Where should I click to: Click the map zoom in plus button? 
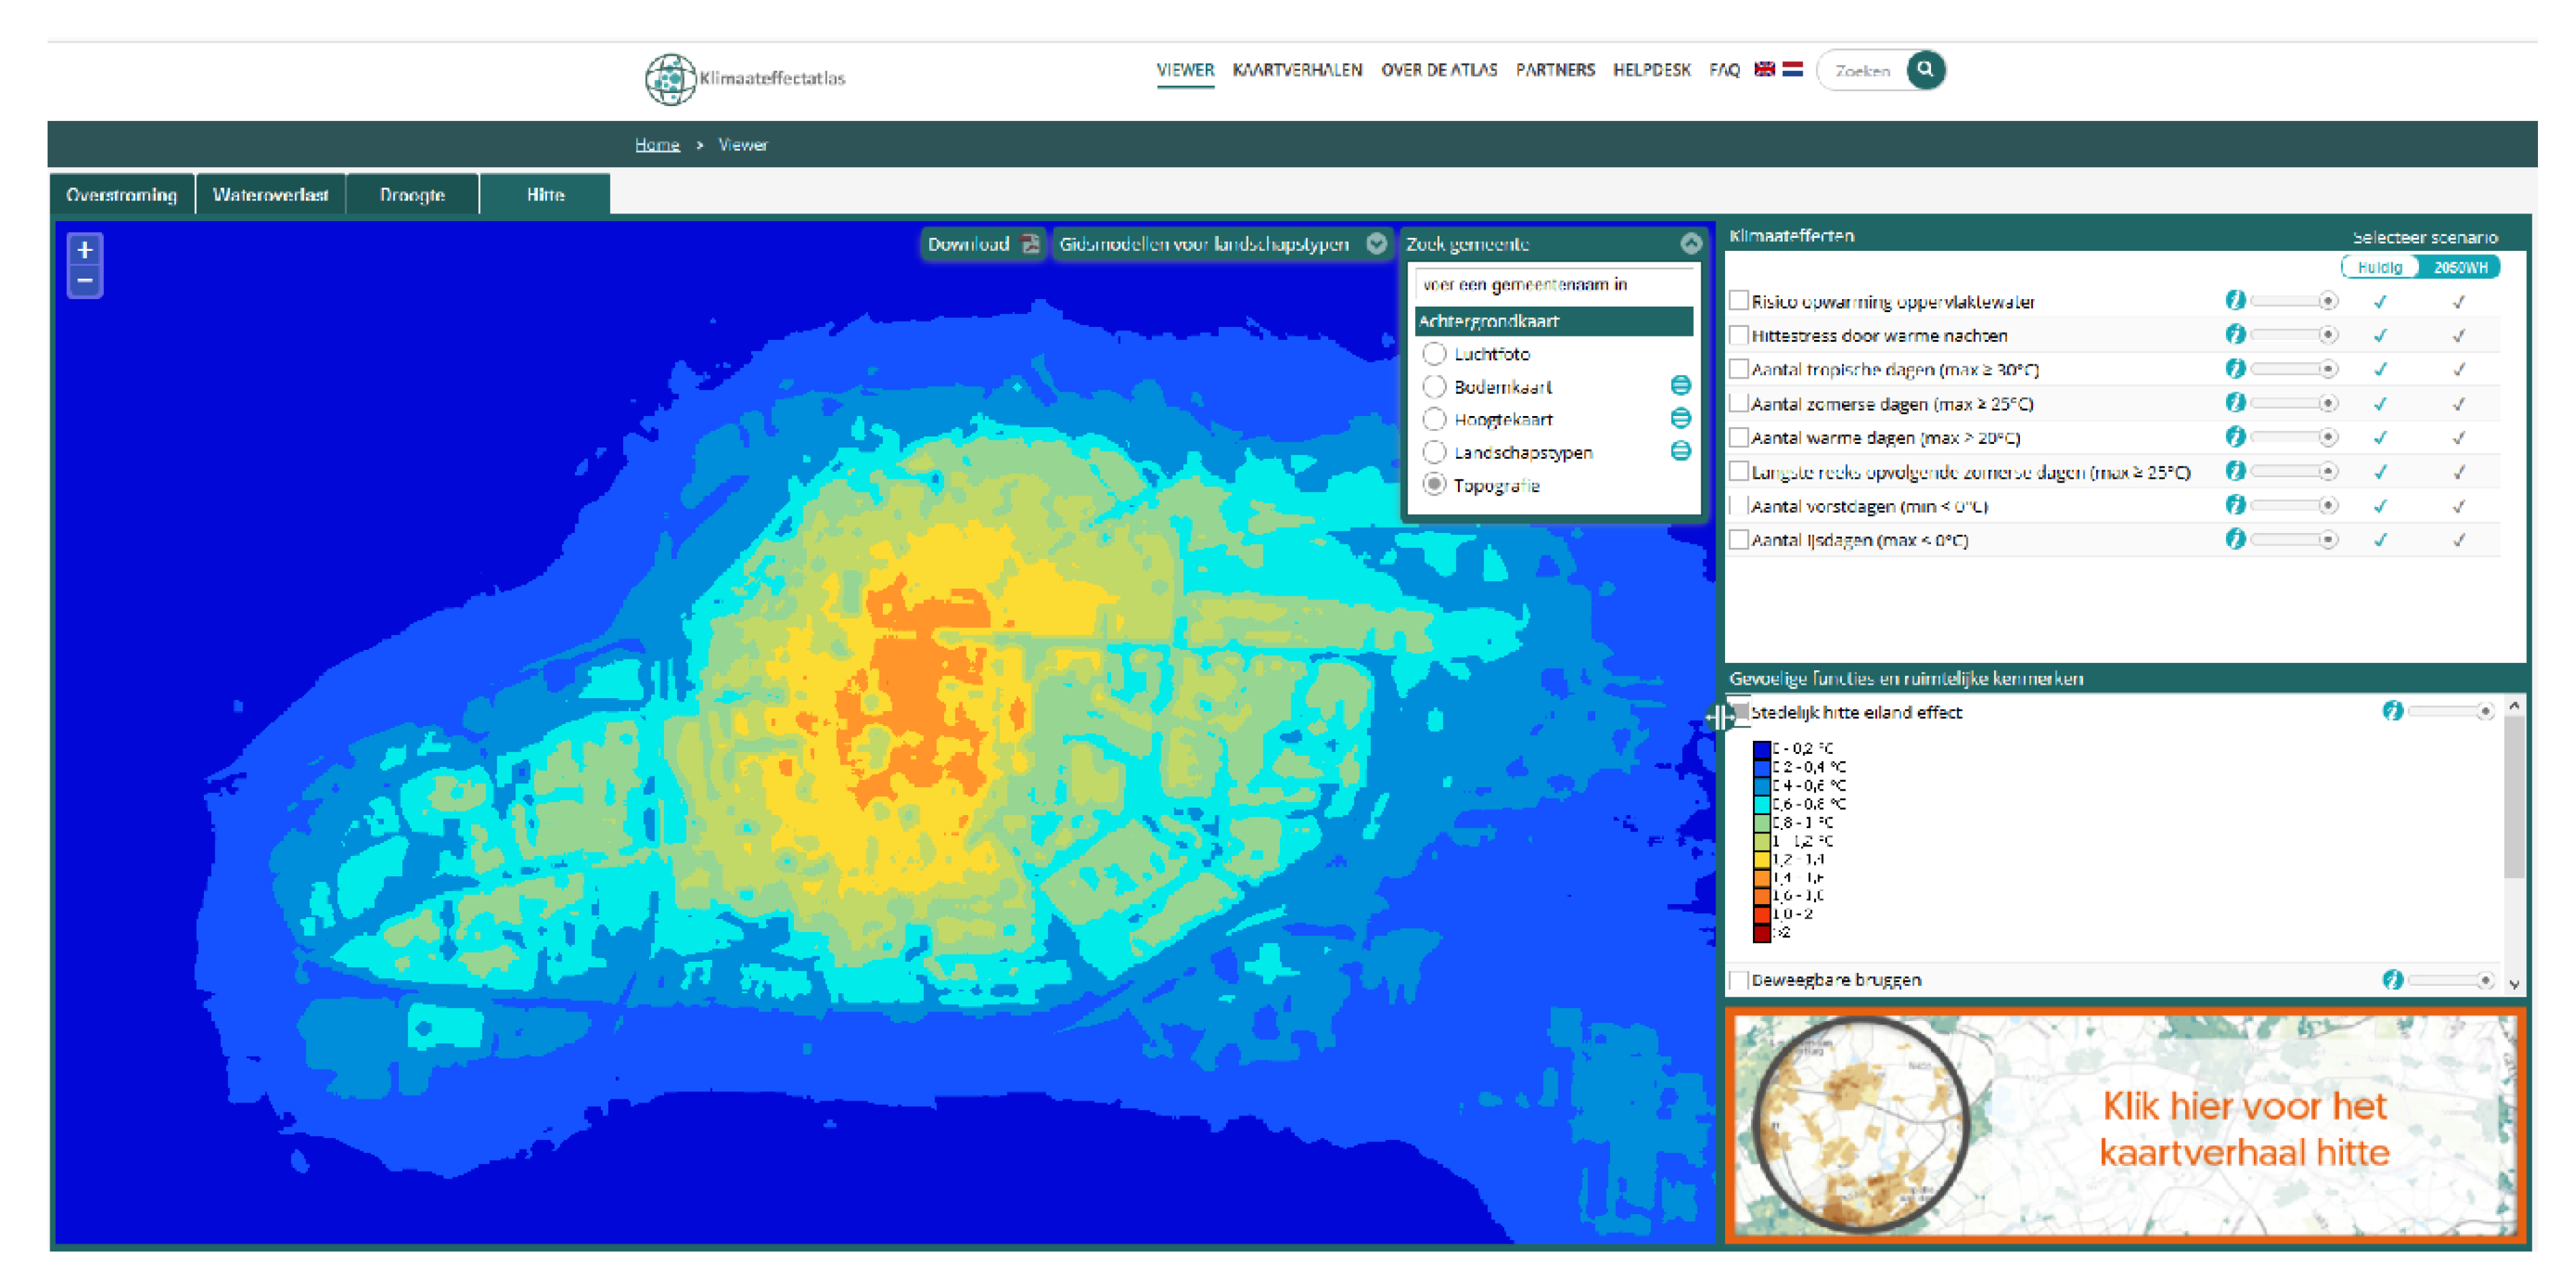[85, 250]
